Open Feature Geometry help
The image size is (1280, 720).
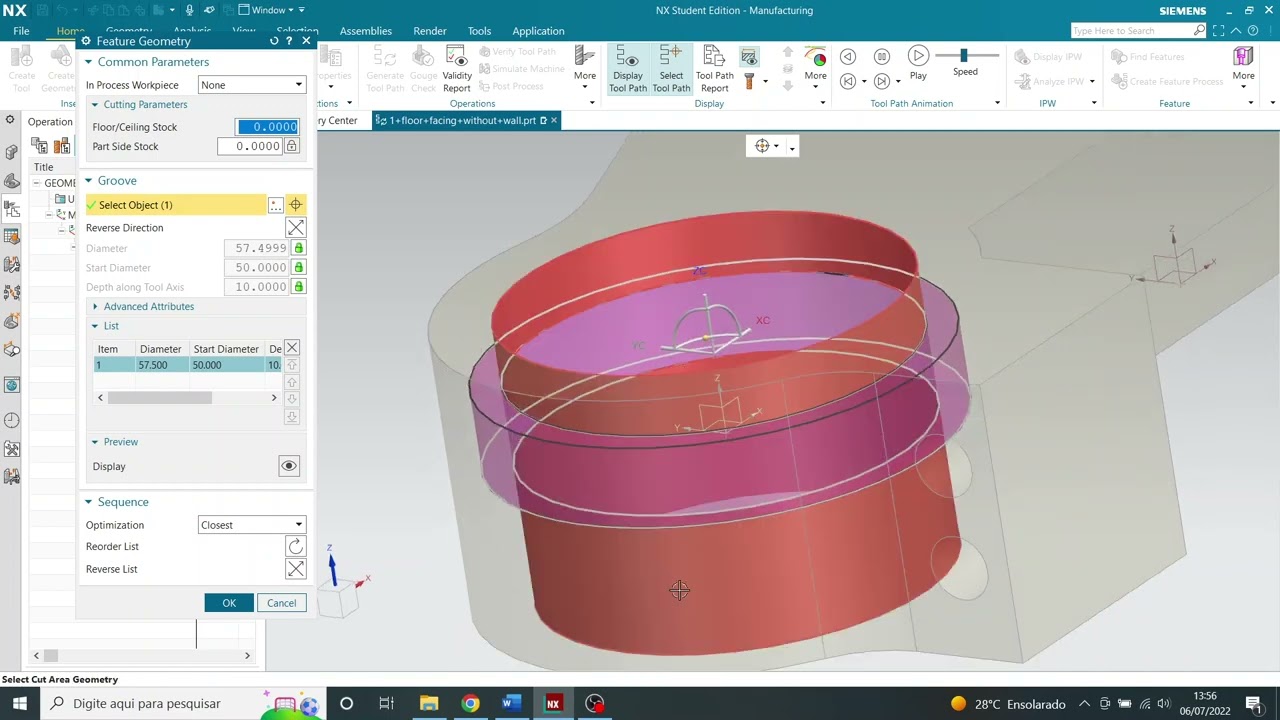(x=290, y=41)
